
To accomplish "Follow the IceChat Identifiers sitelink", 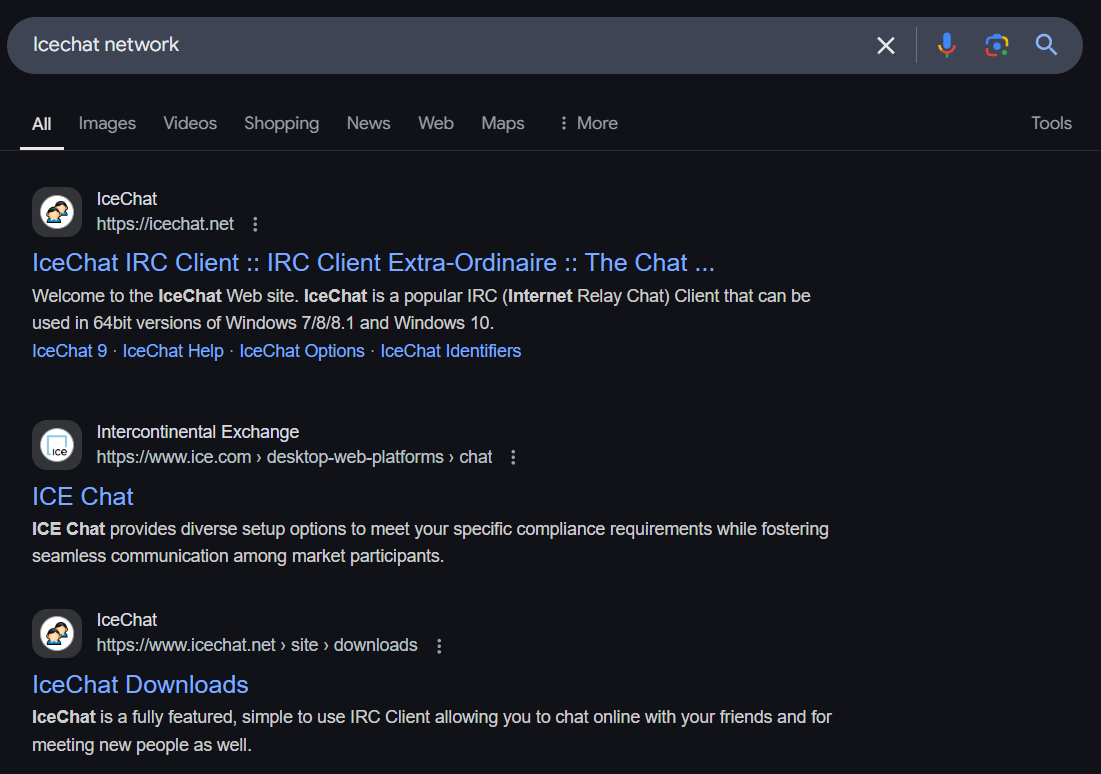I will click(451, 351).
